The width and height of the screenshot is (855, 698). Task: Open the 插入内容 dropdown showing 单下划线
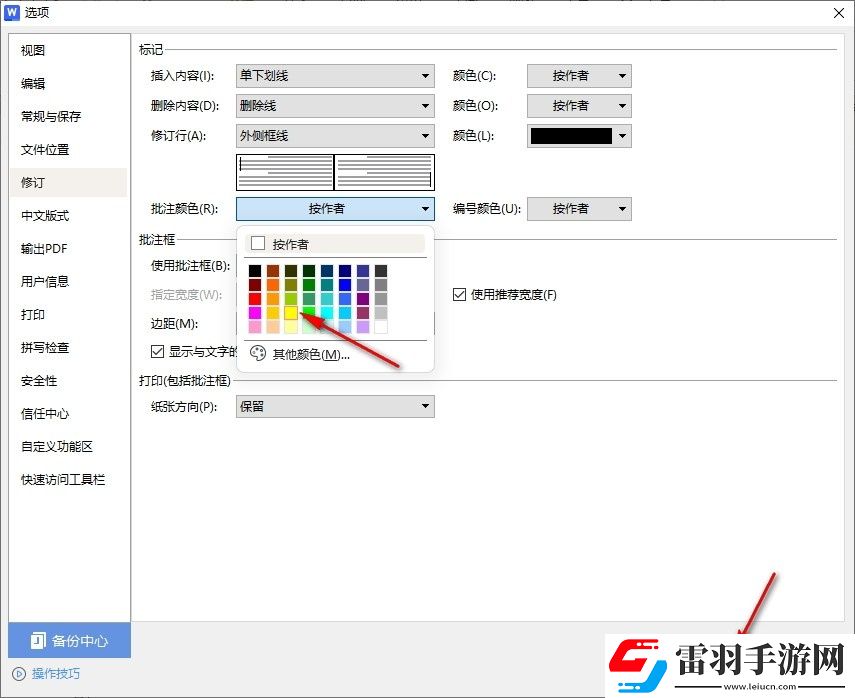coord(335,76)
